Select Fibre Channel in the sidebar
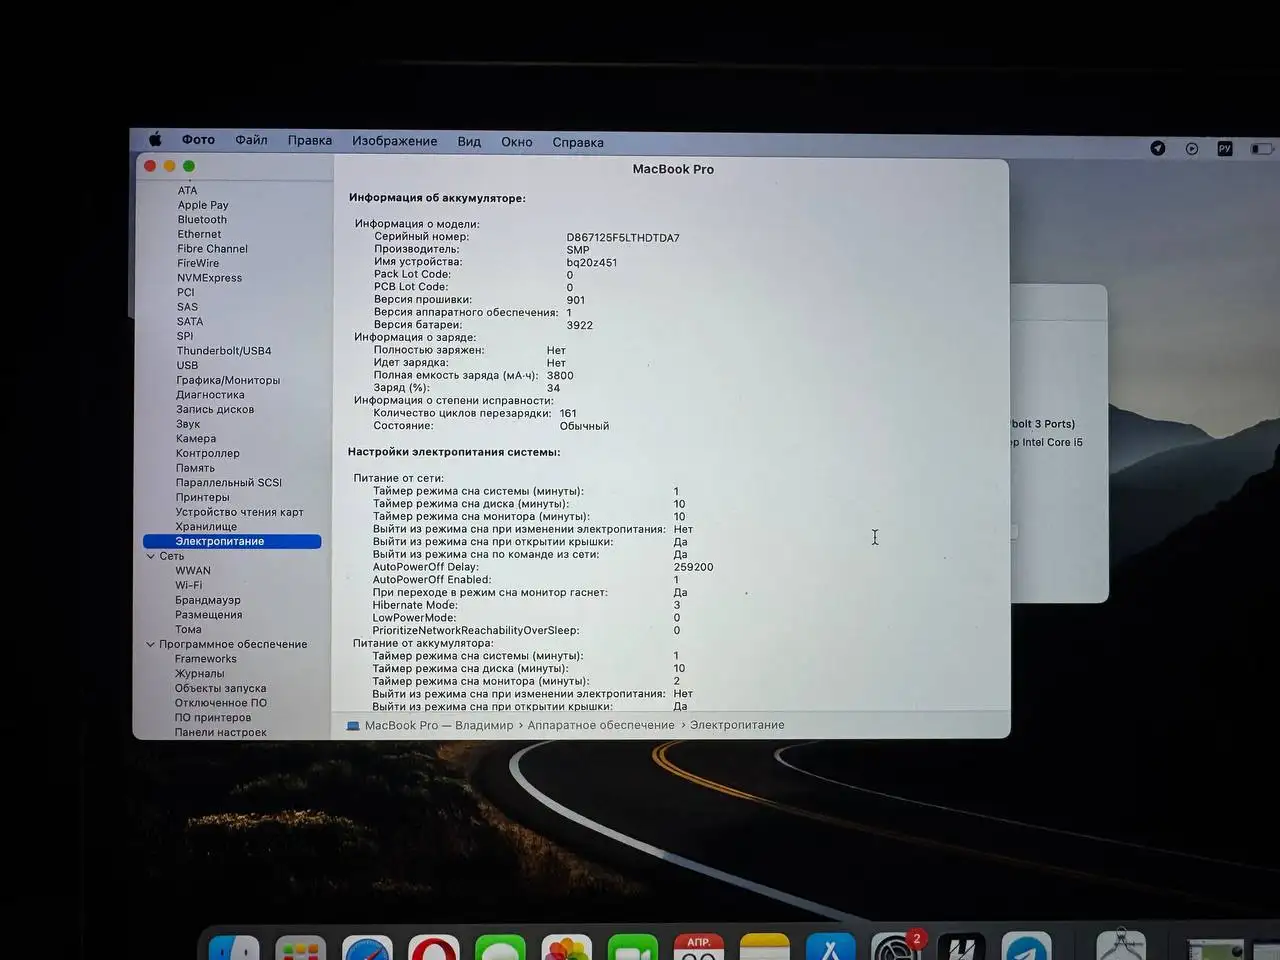Image resolution: width=1280 pixels, height=960 pixels. pos(212,249)
